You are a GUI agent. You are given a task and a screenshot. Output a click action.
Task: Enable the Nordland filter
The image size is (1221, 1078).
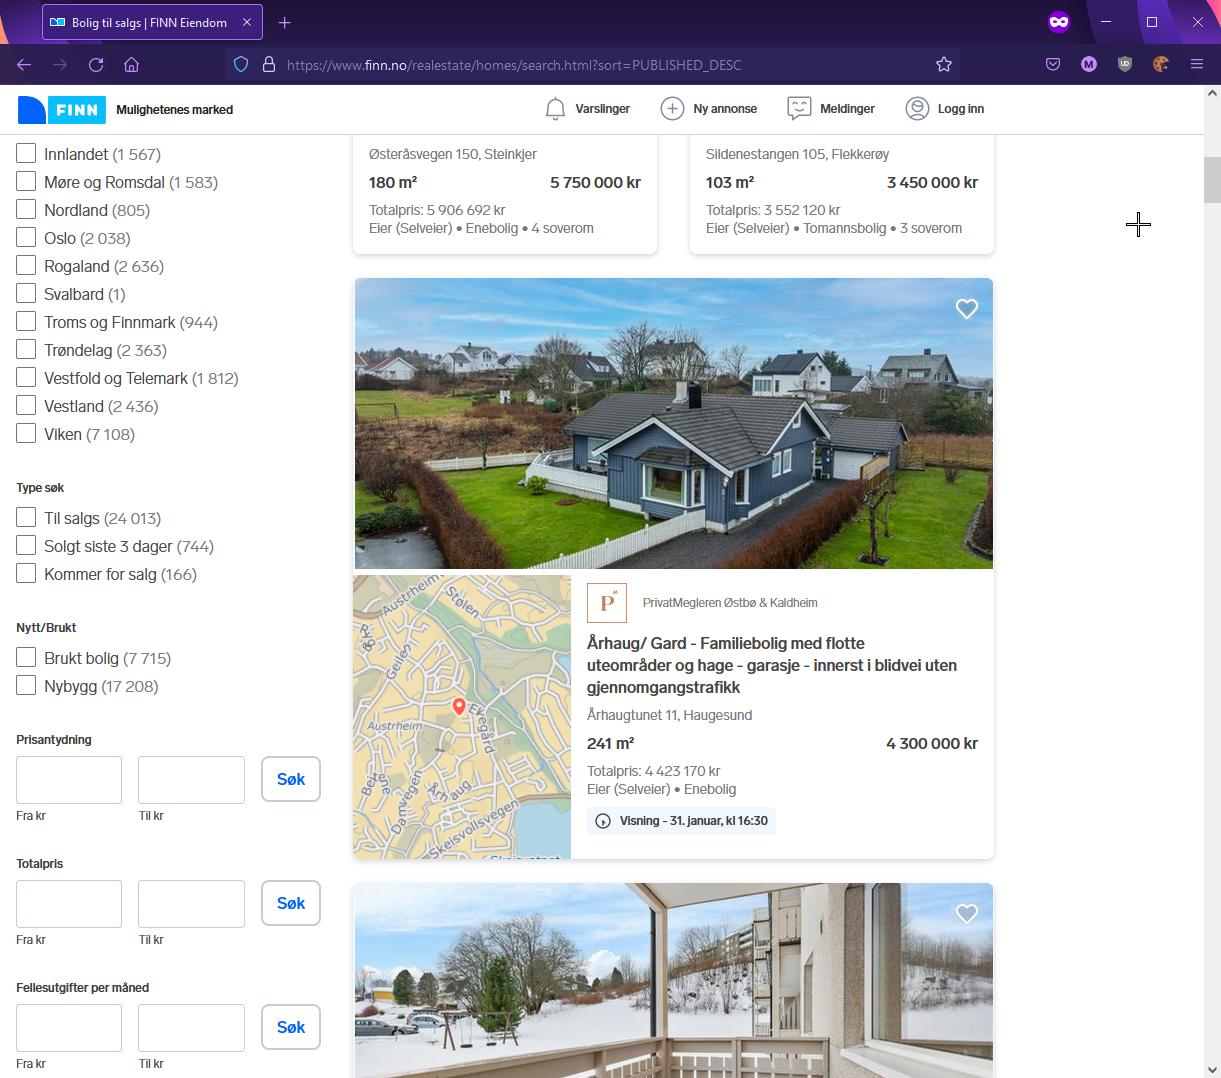(26, 210)
